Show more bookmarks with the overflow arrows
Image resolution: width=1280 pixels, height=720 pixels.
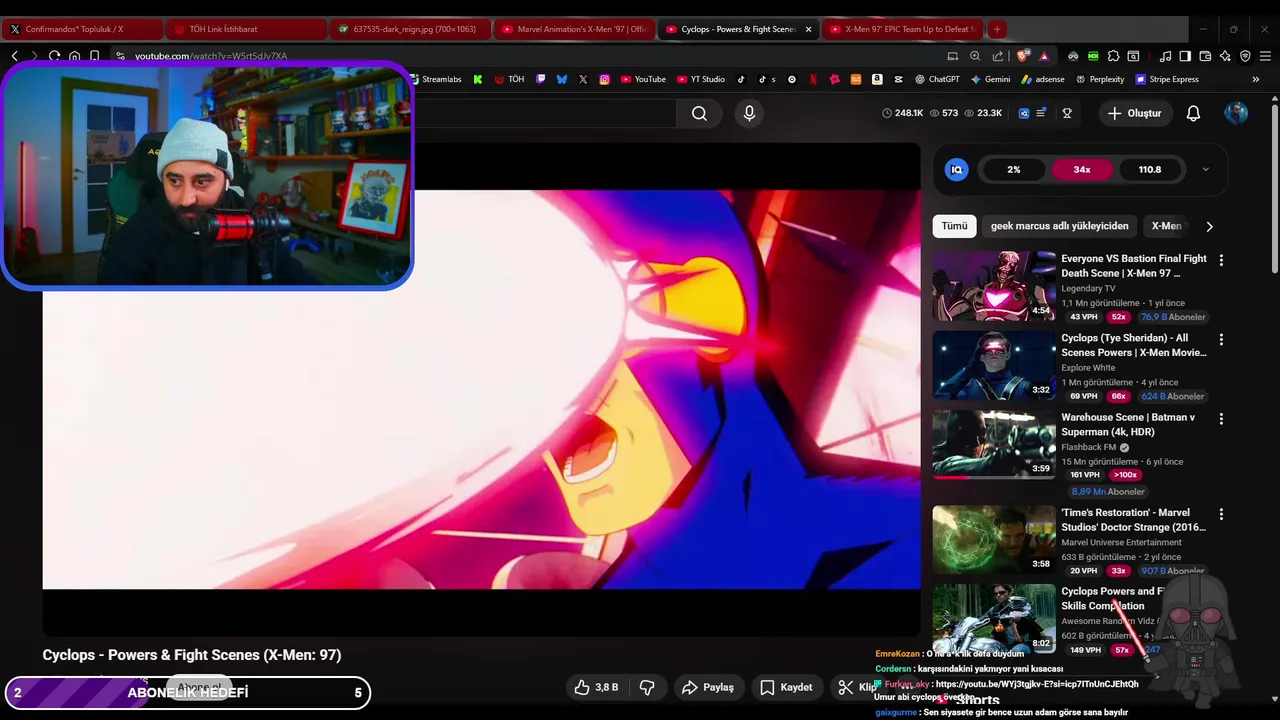(x=1255, y=79)
